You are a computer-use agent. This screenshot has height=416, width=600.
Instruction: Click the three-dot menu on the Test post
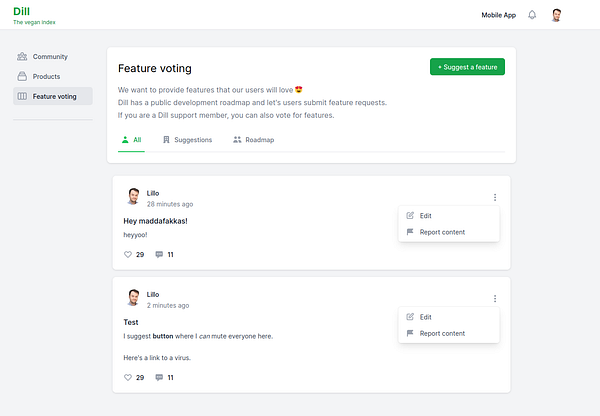click(x=495, y=299)
